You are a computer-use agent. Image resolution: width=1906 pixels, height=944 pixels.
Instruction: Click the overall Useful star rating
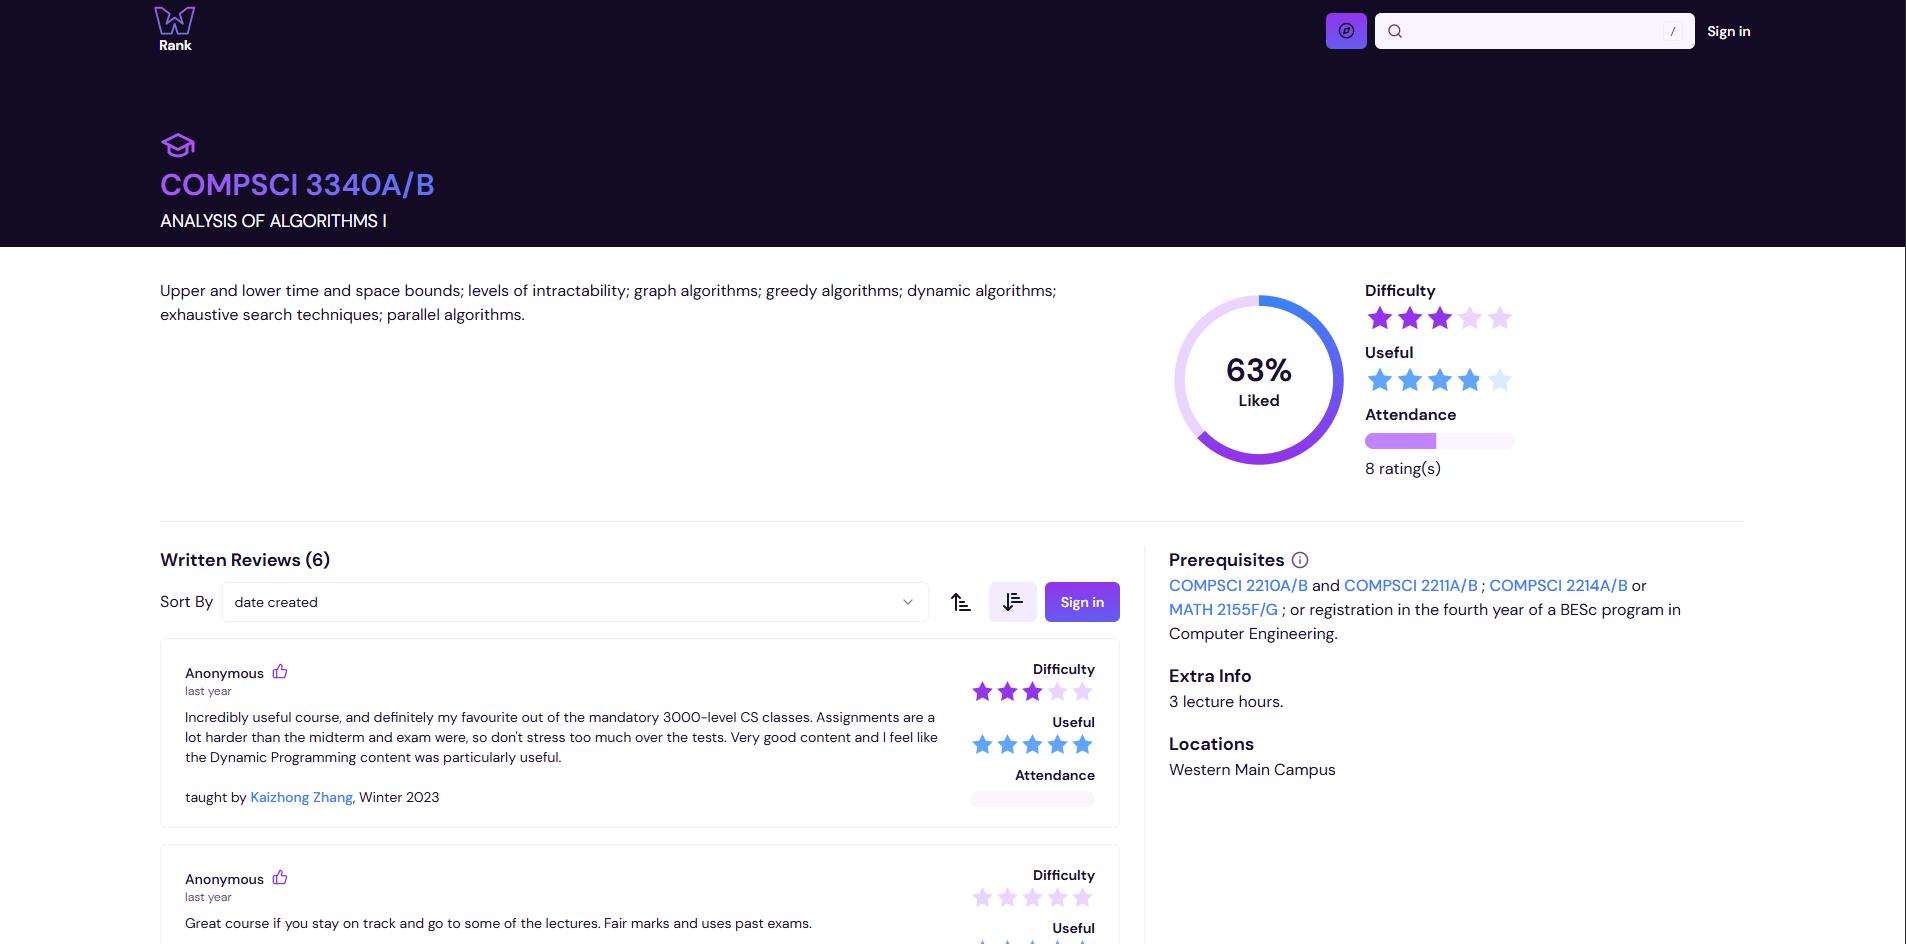pyautogui.click(x=1439, y=380)
